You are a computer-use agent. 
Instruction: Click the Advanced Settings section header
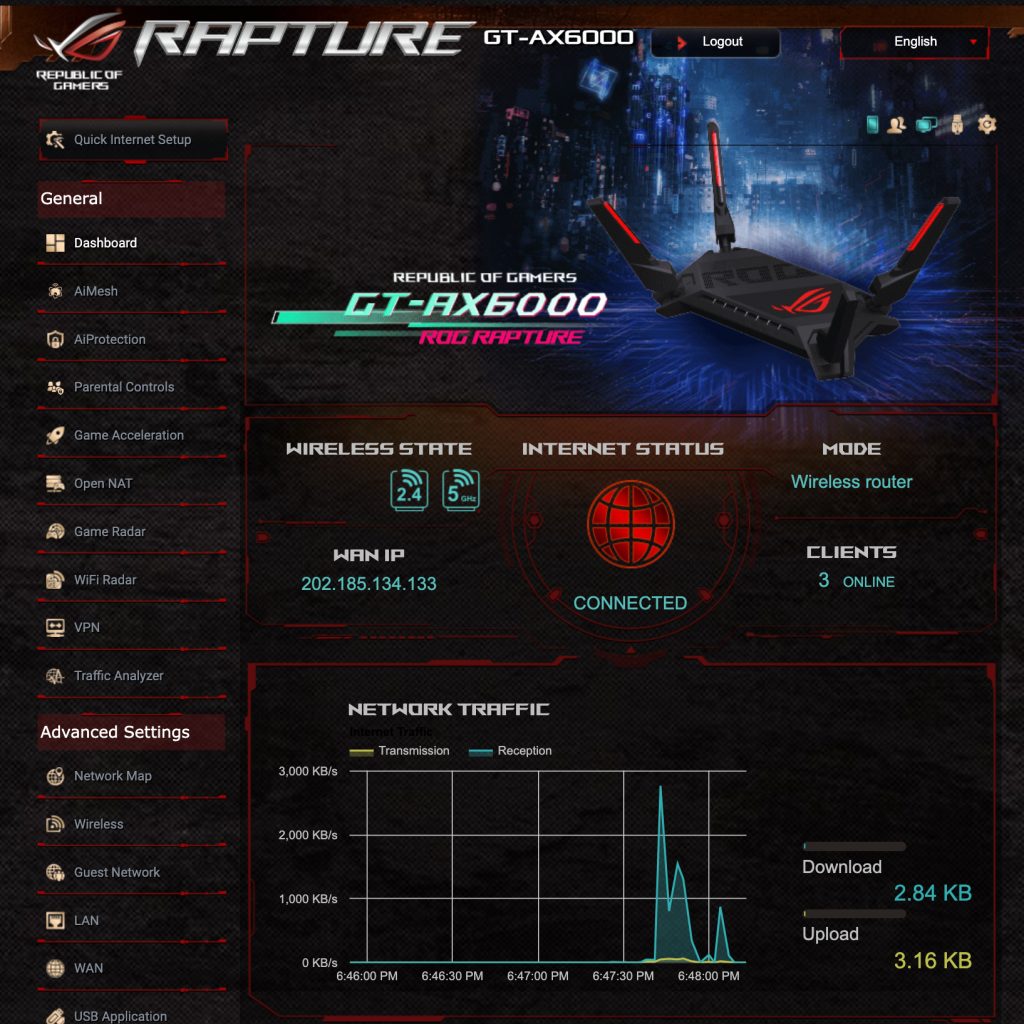(131, 732)
